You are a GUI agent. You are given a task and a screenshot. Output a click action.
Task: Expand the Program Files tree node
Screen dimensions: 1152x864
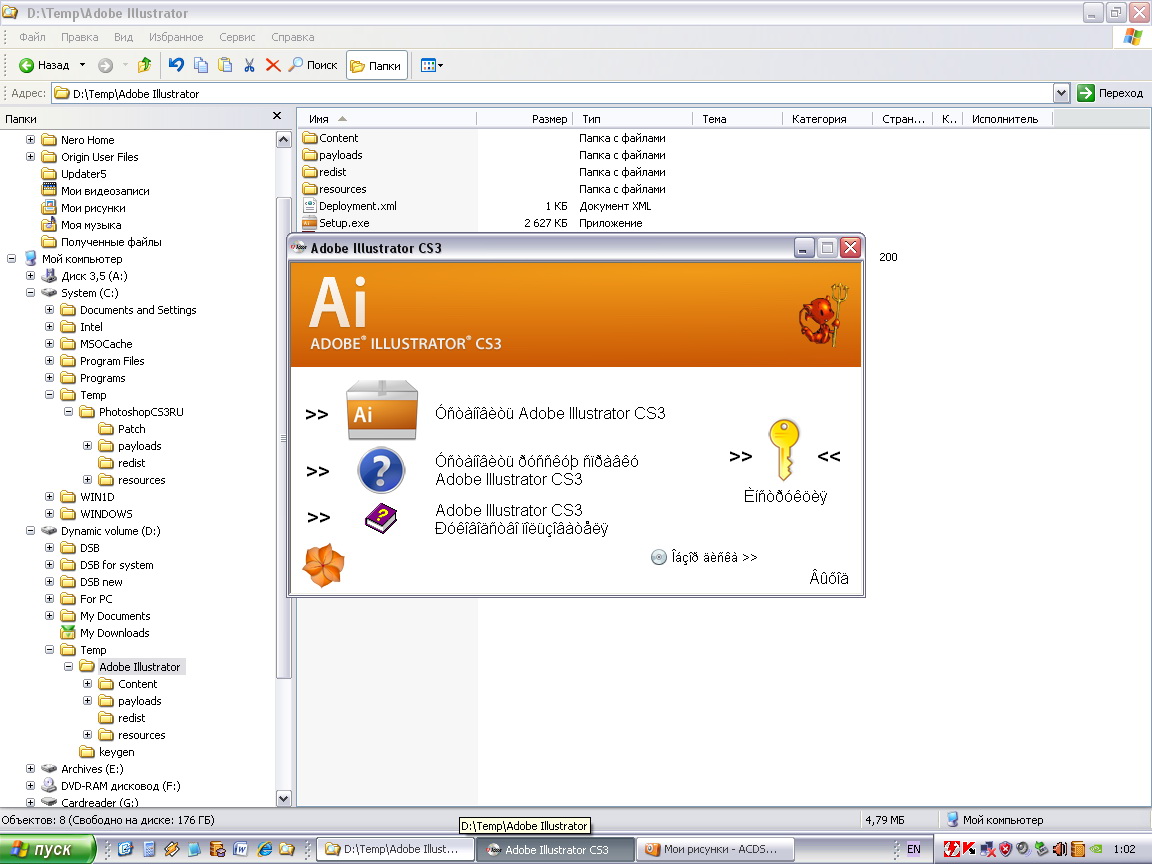click(49, 361)
